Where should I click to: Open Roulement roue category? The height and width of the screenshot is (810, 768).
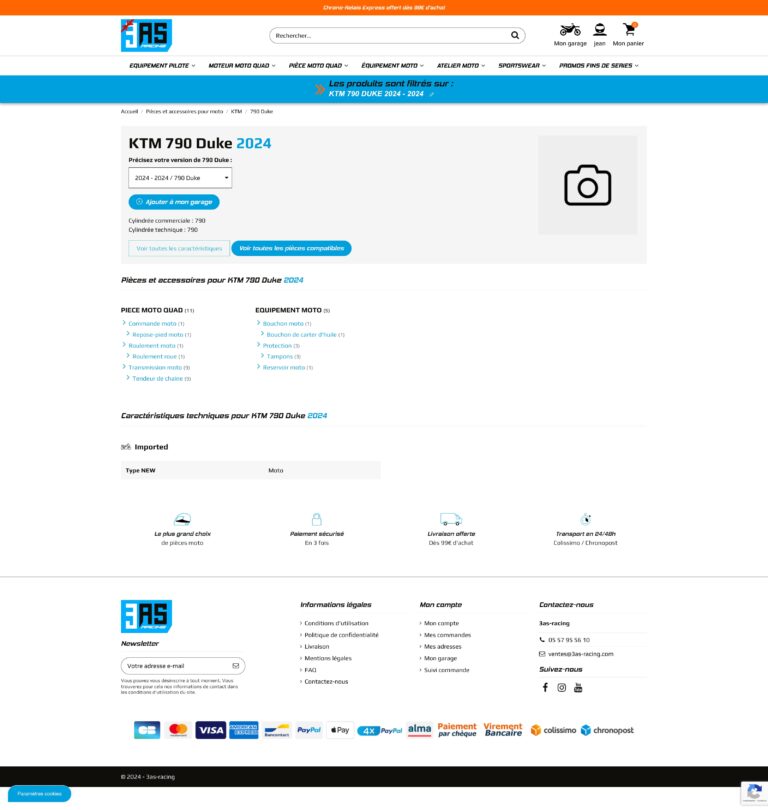154,356
